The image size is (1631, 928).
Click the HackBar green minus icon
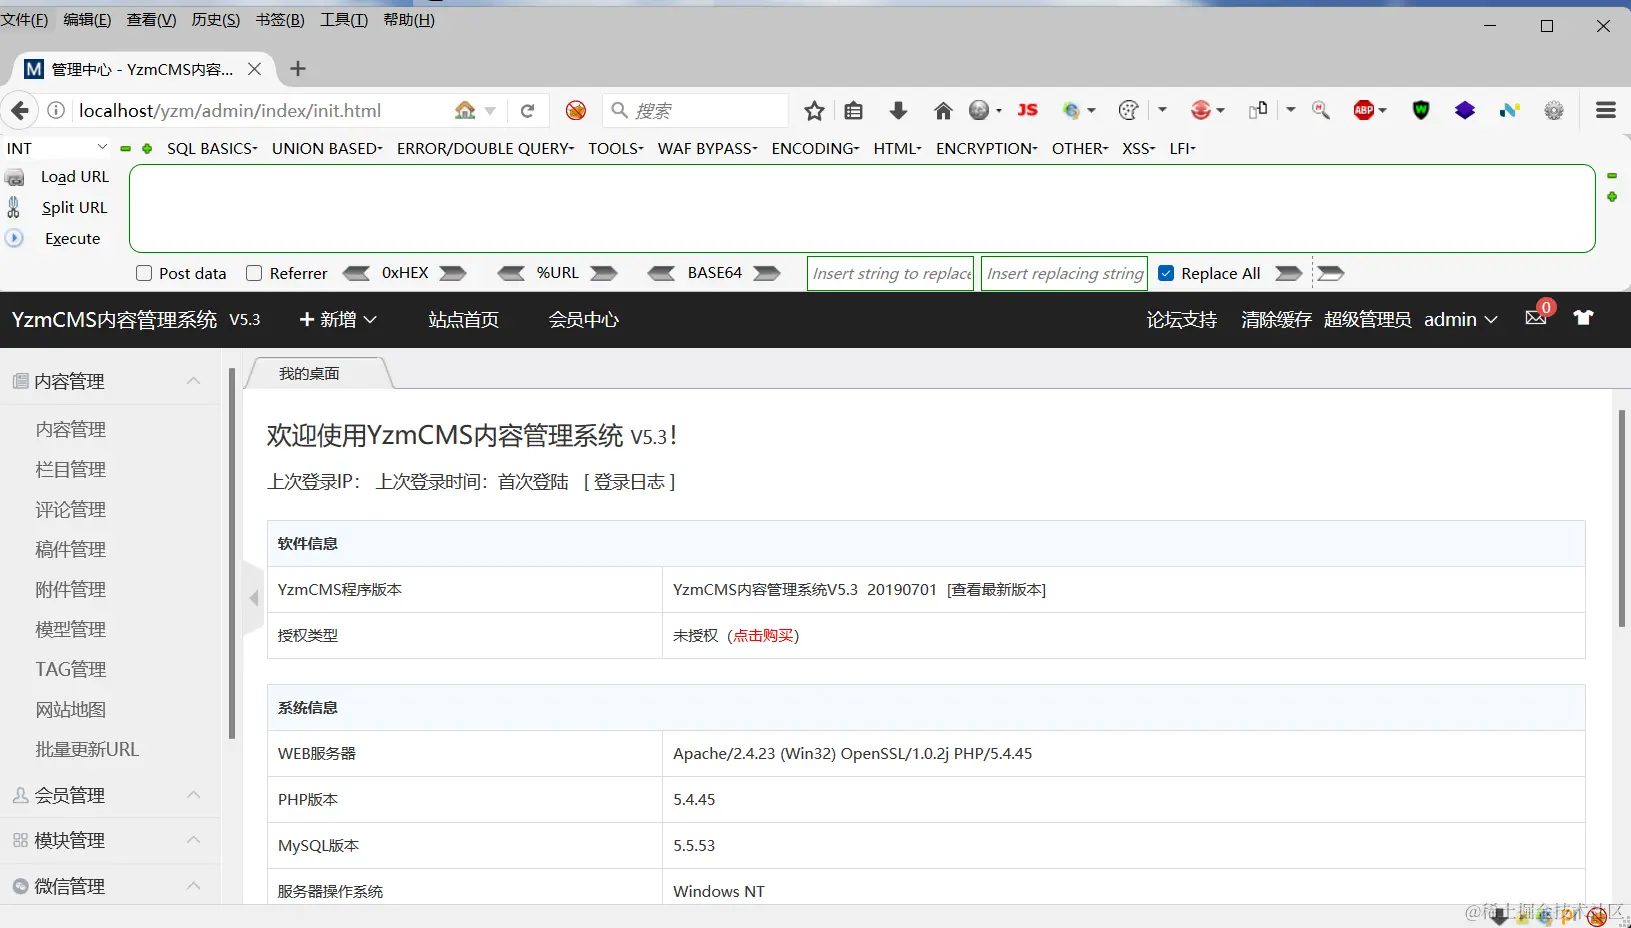125,148
